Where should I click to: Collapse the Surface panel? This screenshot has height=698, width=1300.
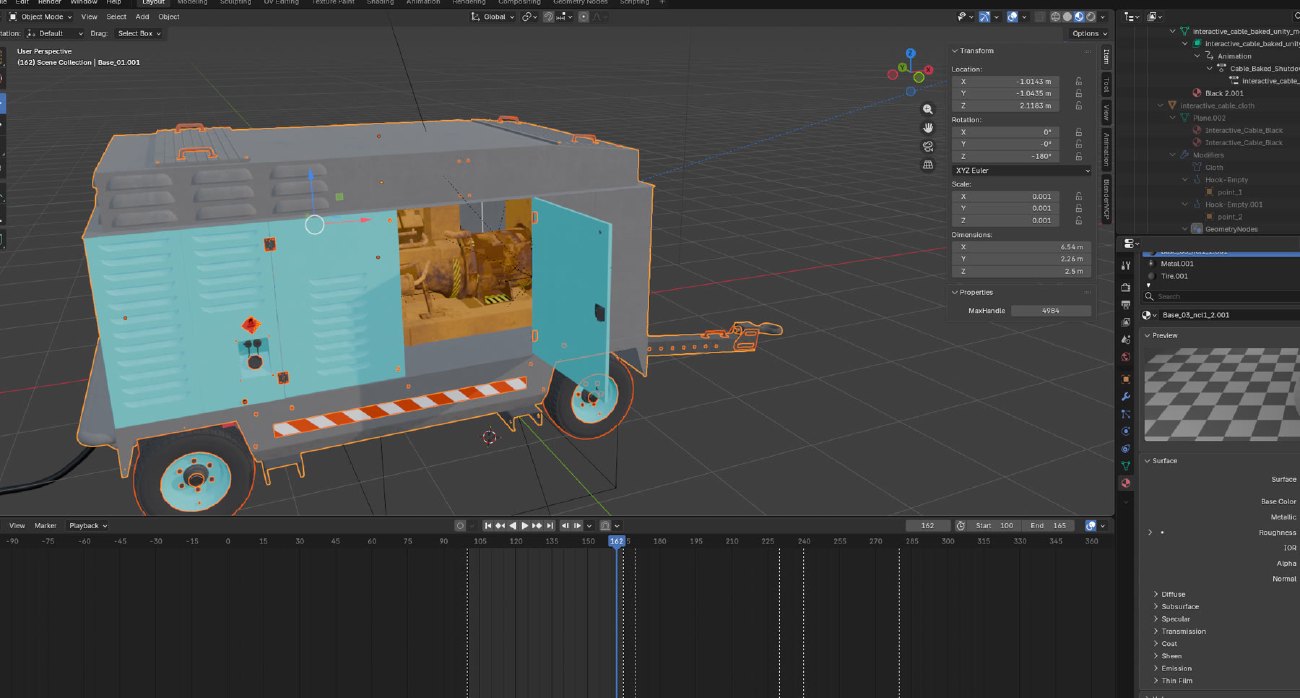1164,460
